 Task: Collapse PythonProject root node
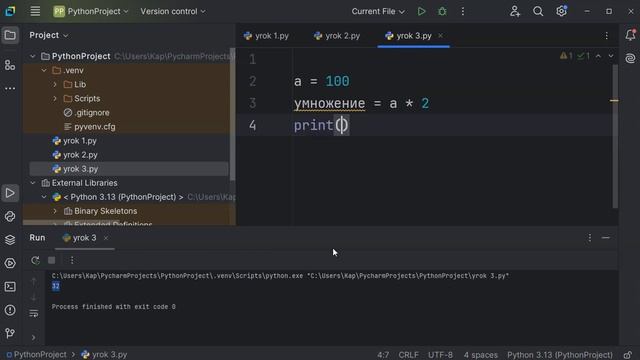[x=33, y=56]
